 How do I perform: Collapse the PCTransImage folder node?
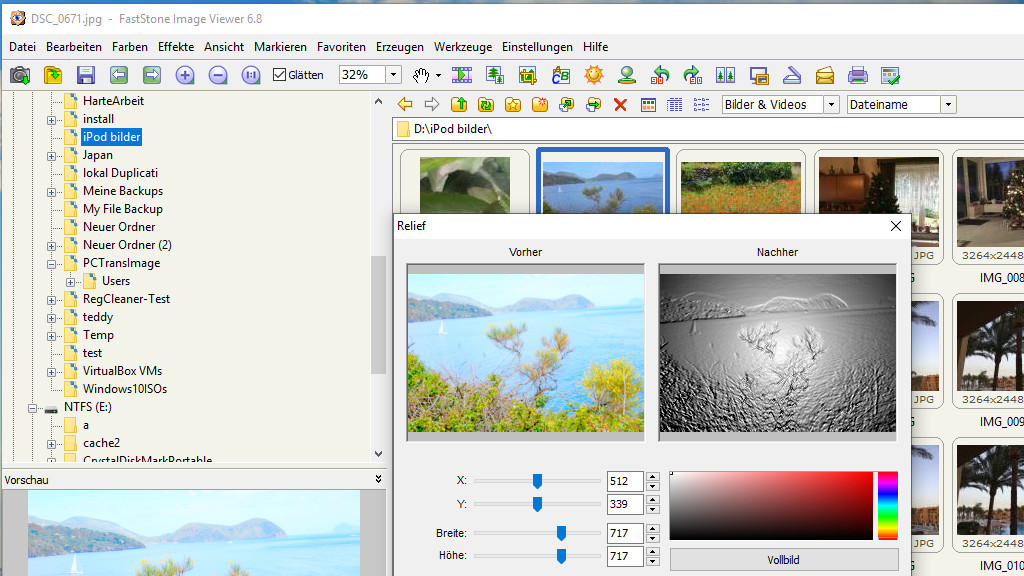click(x=52, y=264)
